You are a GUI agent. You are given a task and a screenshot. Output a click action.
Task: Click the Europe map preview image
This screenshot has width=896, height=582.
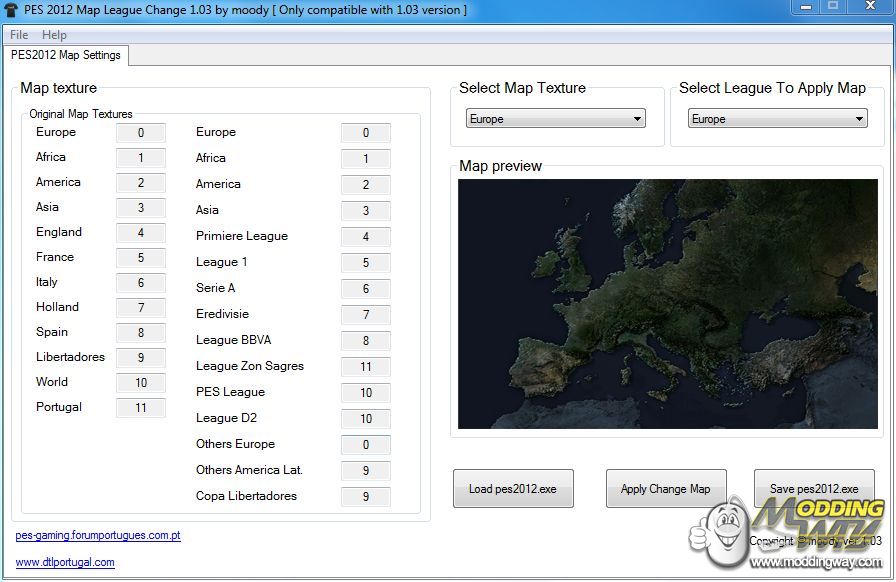click(667, 304)
